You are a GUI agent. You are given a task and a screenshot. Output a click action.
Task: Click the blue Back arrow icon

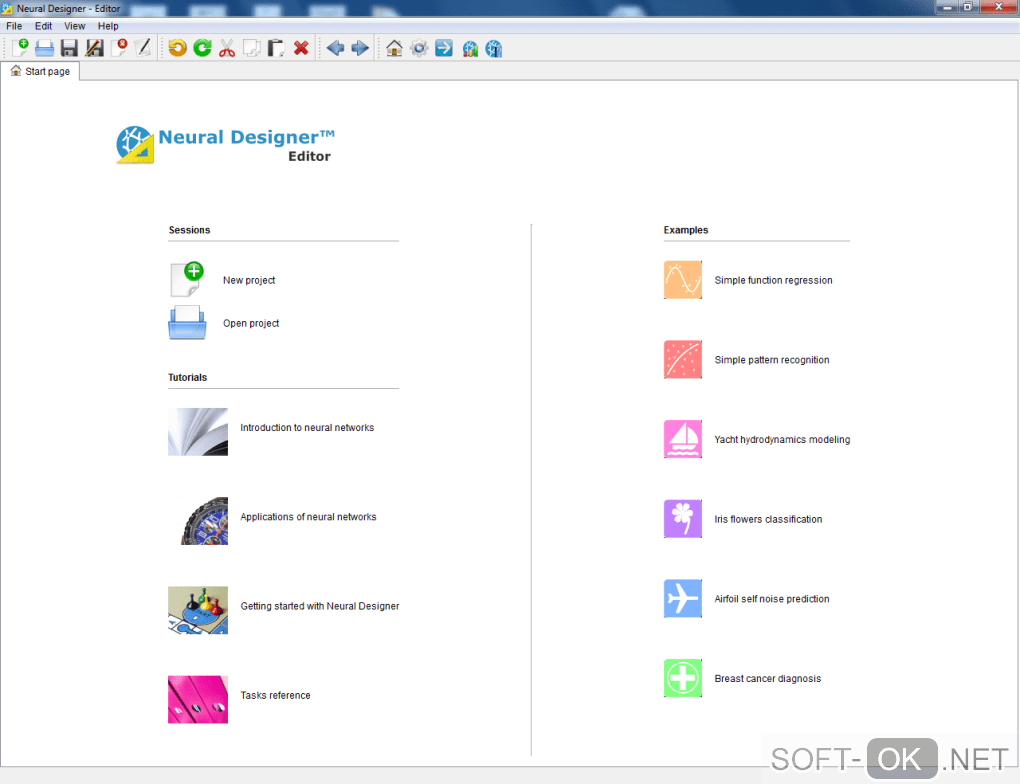click(x=335, y=48)
